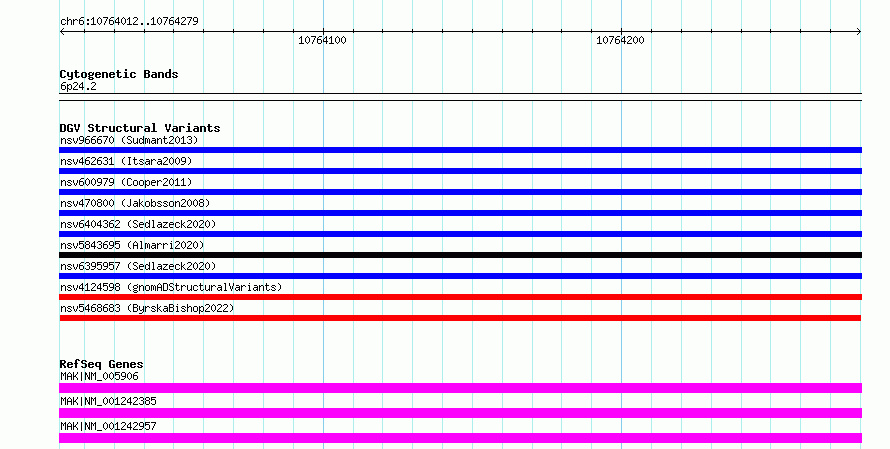
Task: Open variant nsv966670 (Sudmant2013) label
Action: [129, 140]
